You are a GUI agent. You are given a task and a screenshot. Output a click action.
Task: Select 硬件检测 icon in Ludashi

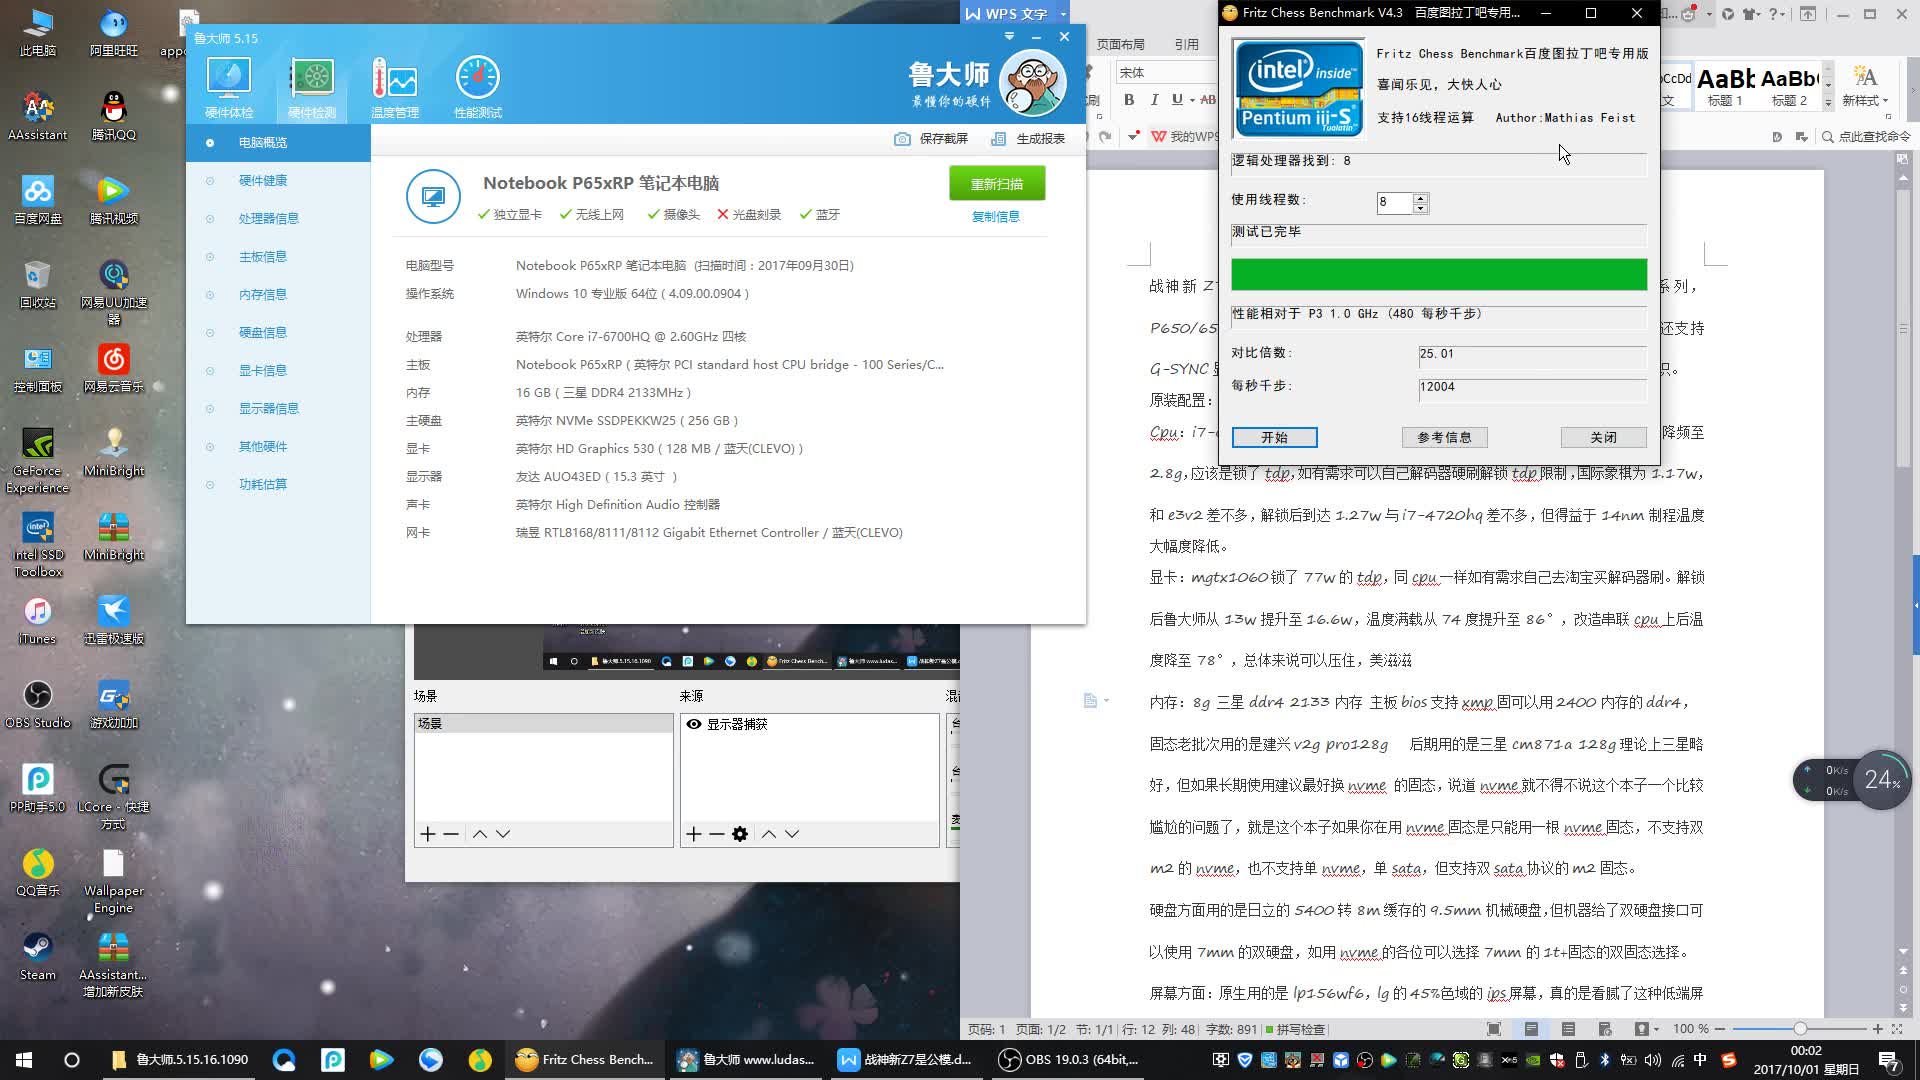pos(312,88)
